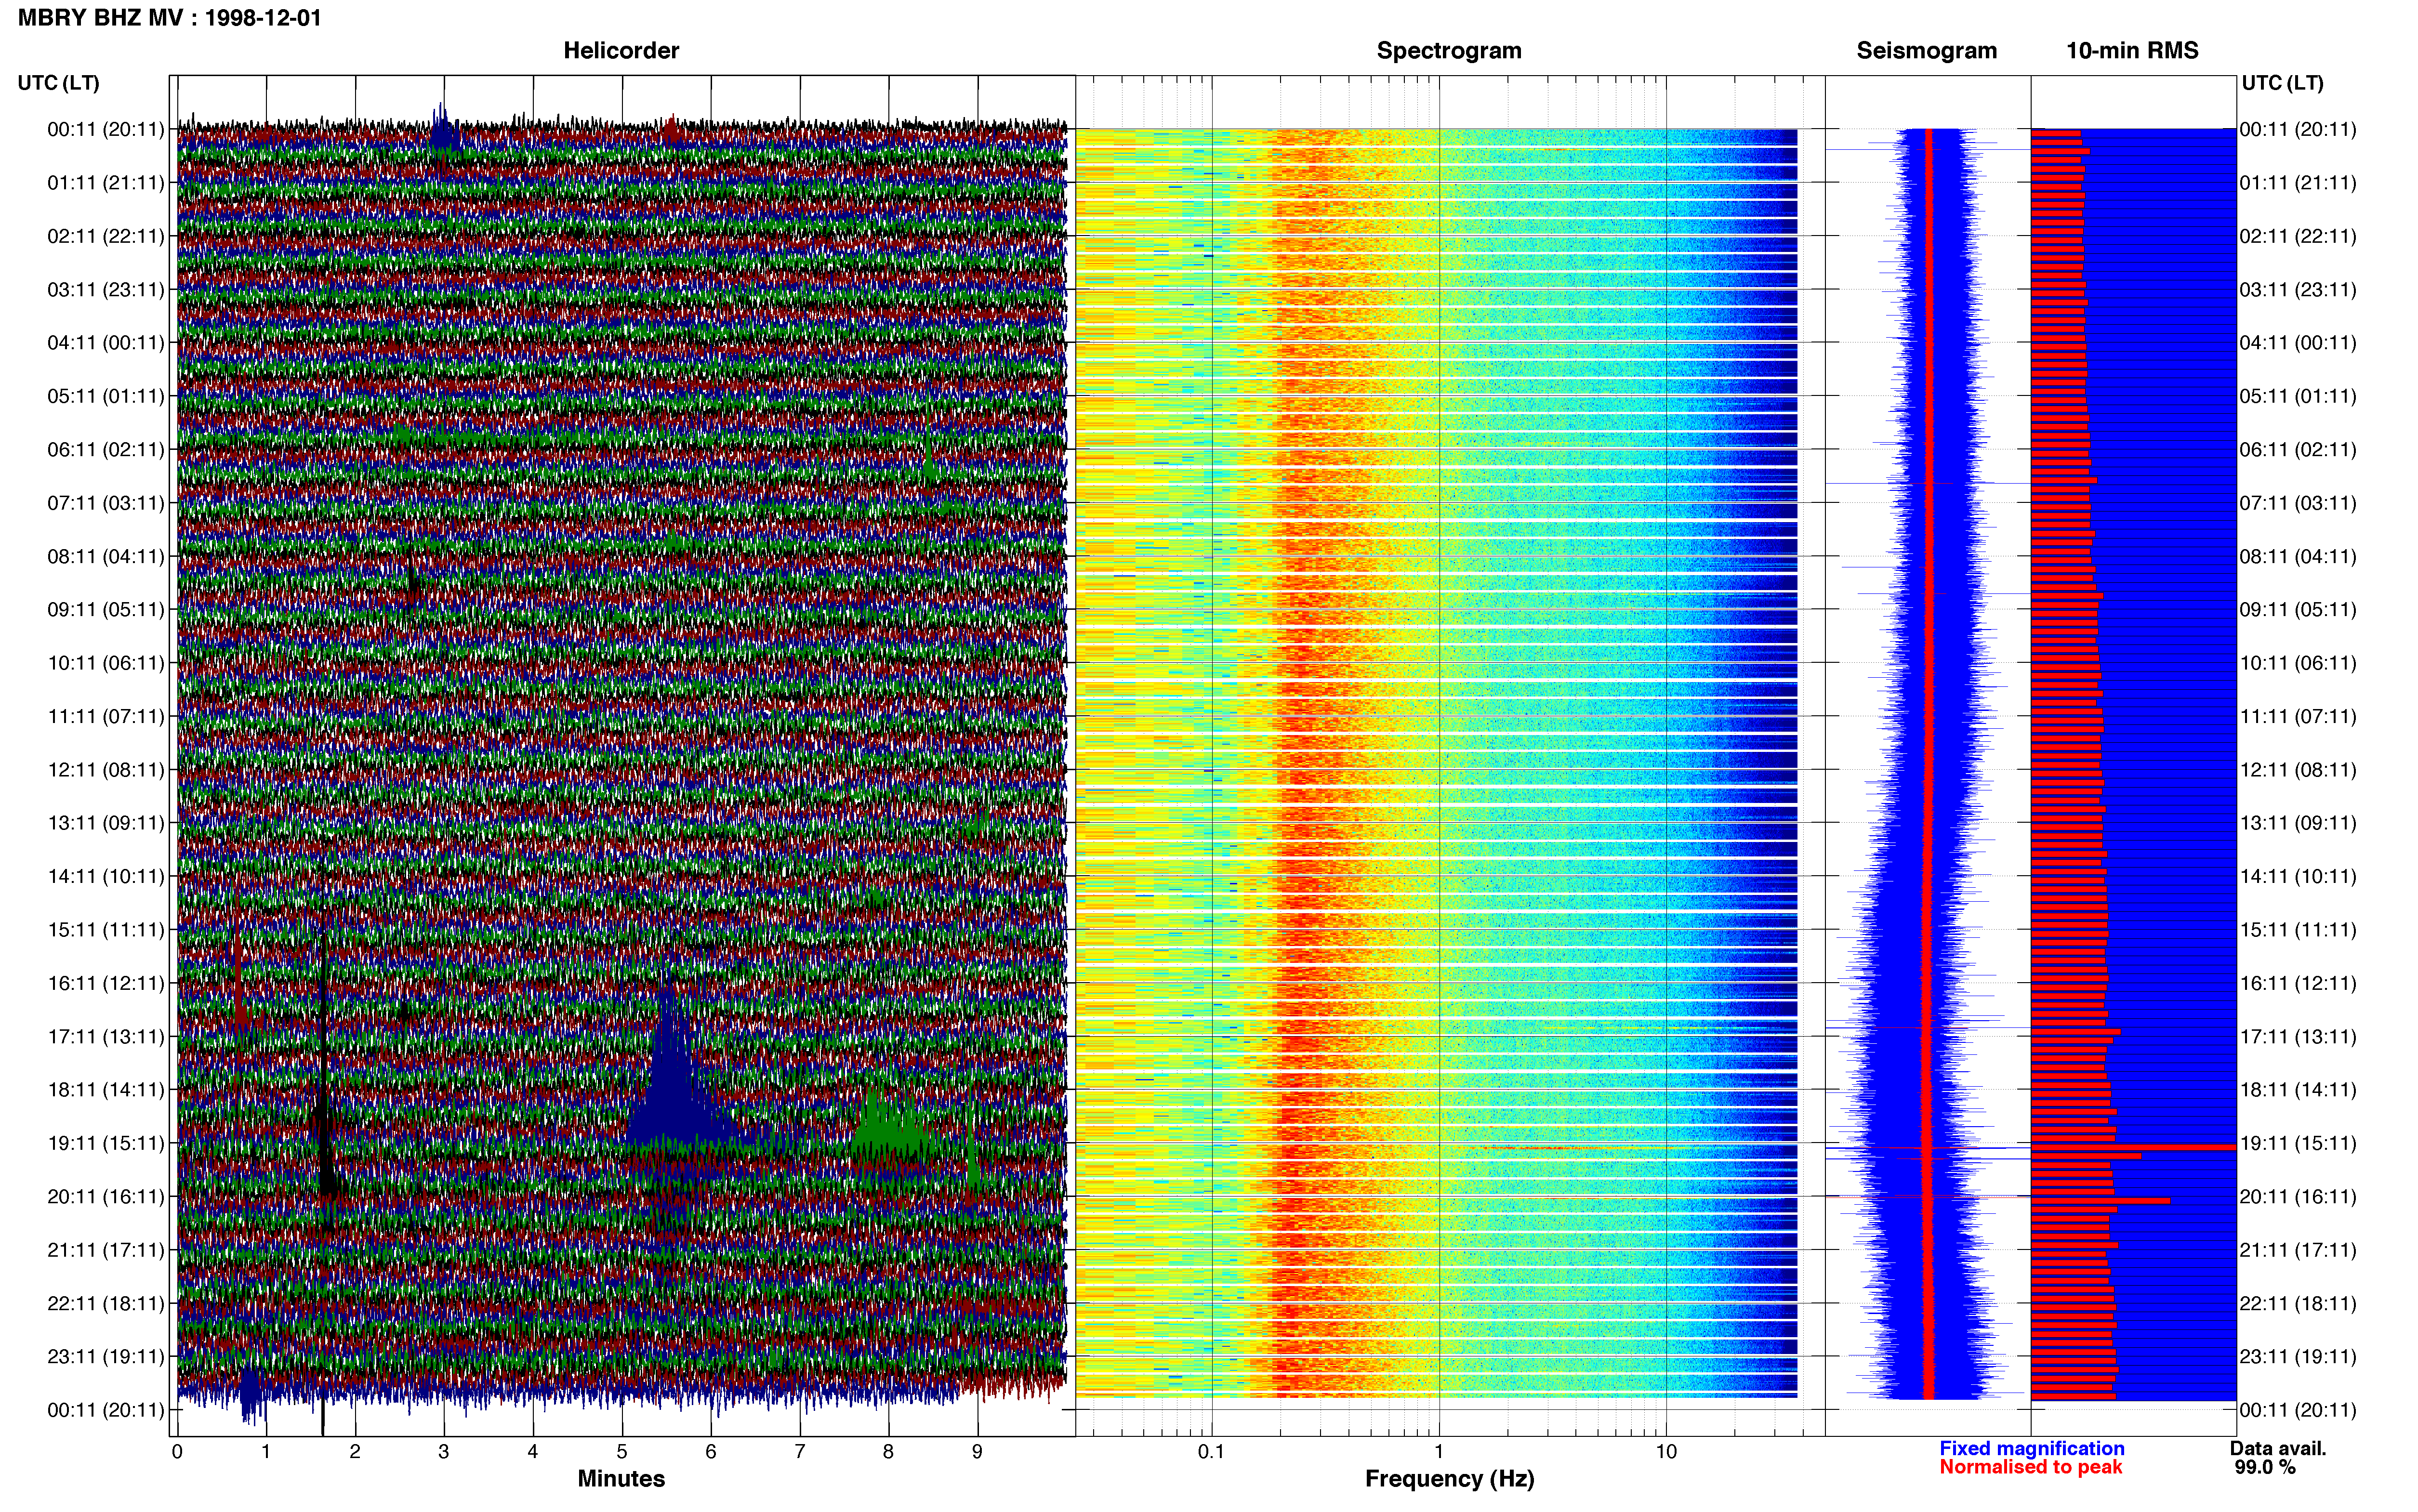Click the second longest red RMS bar near 20:11
The image size is (2418, 1512).
click(2100, 1200)
